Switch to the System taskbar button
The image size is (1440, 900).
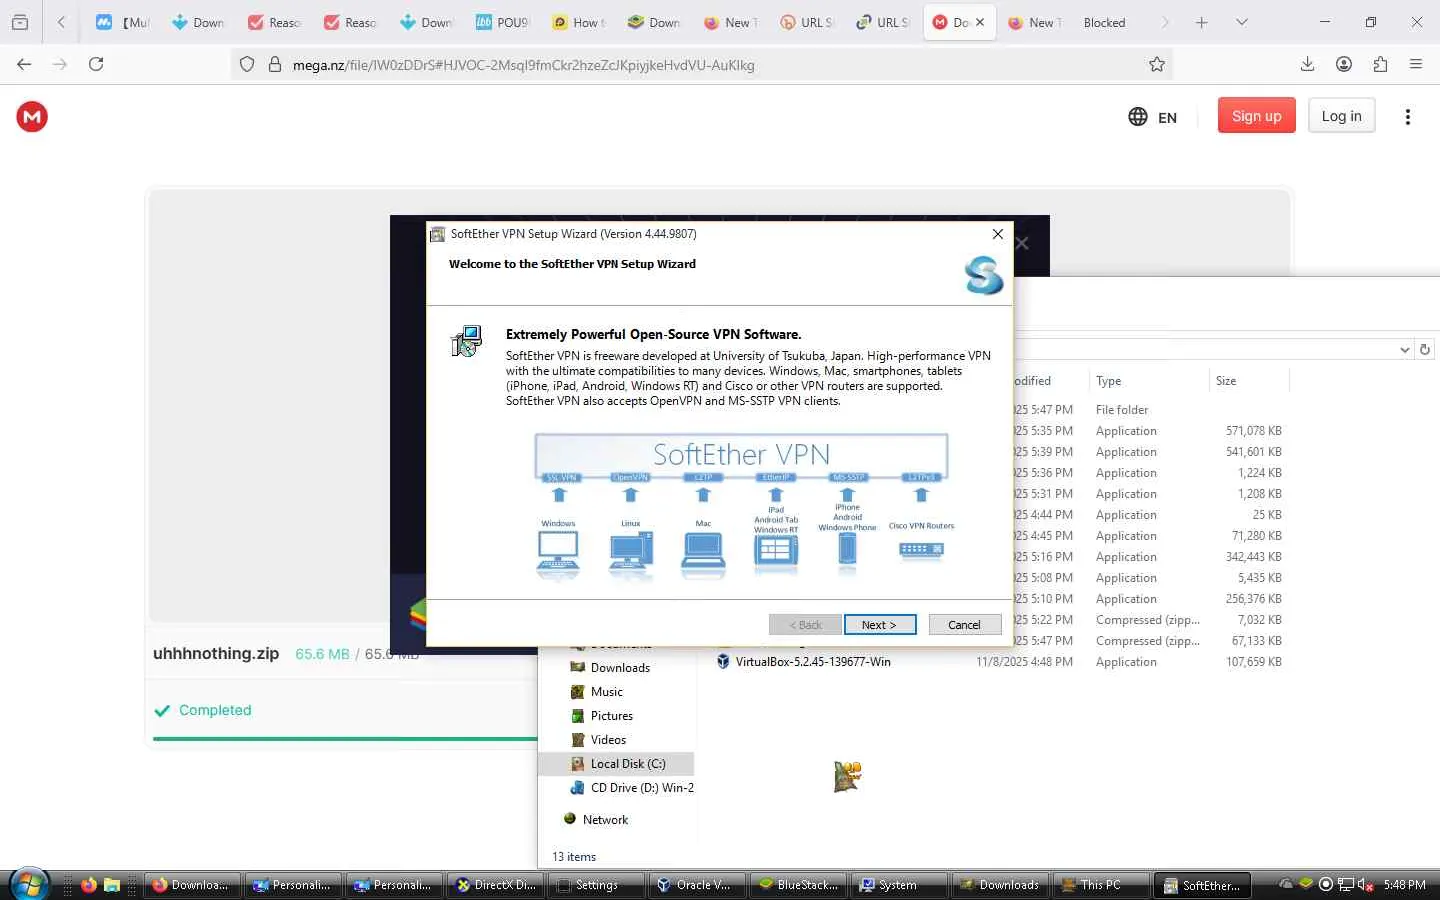(898, 885)
